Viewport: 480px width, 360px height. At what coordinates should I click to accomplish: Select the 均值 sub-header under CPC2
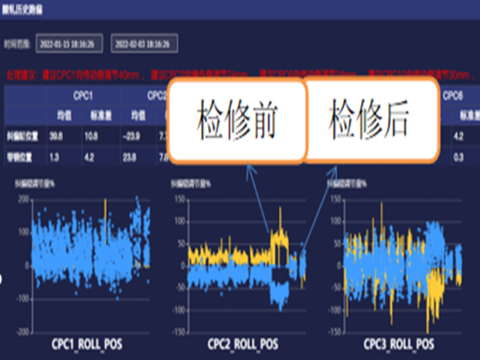[x=138, y=116]
